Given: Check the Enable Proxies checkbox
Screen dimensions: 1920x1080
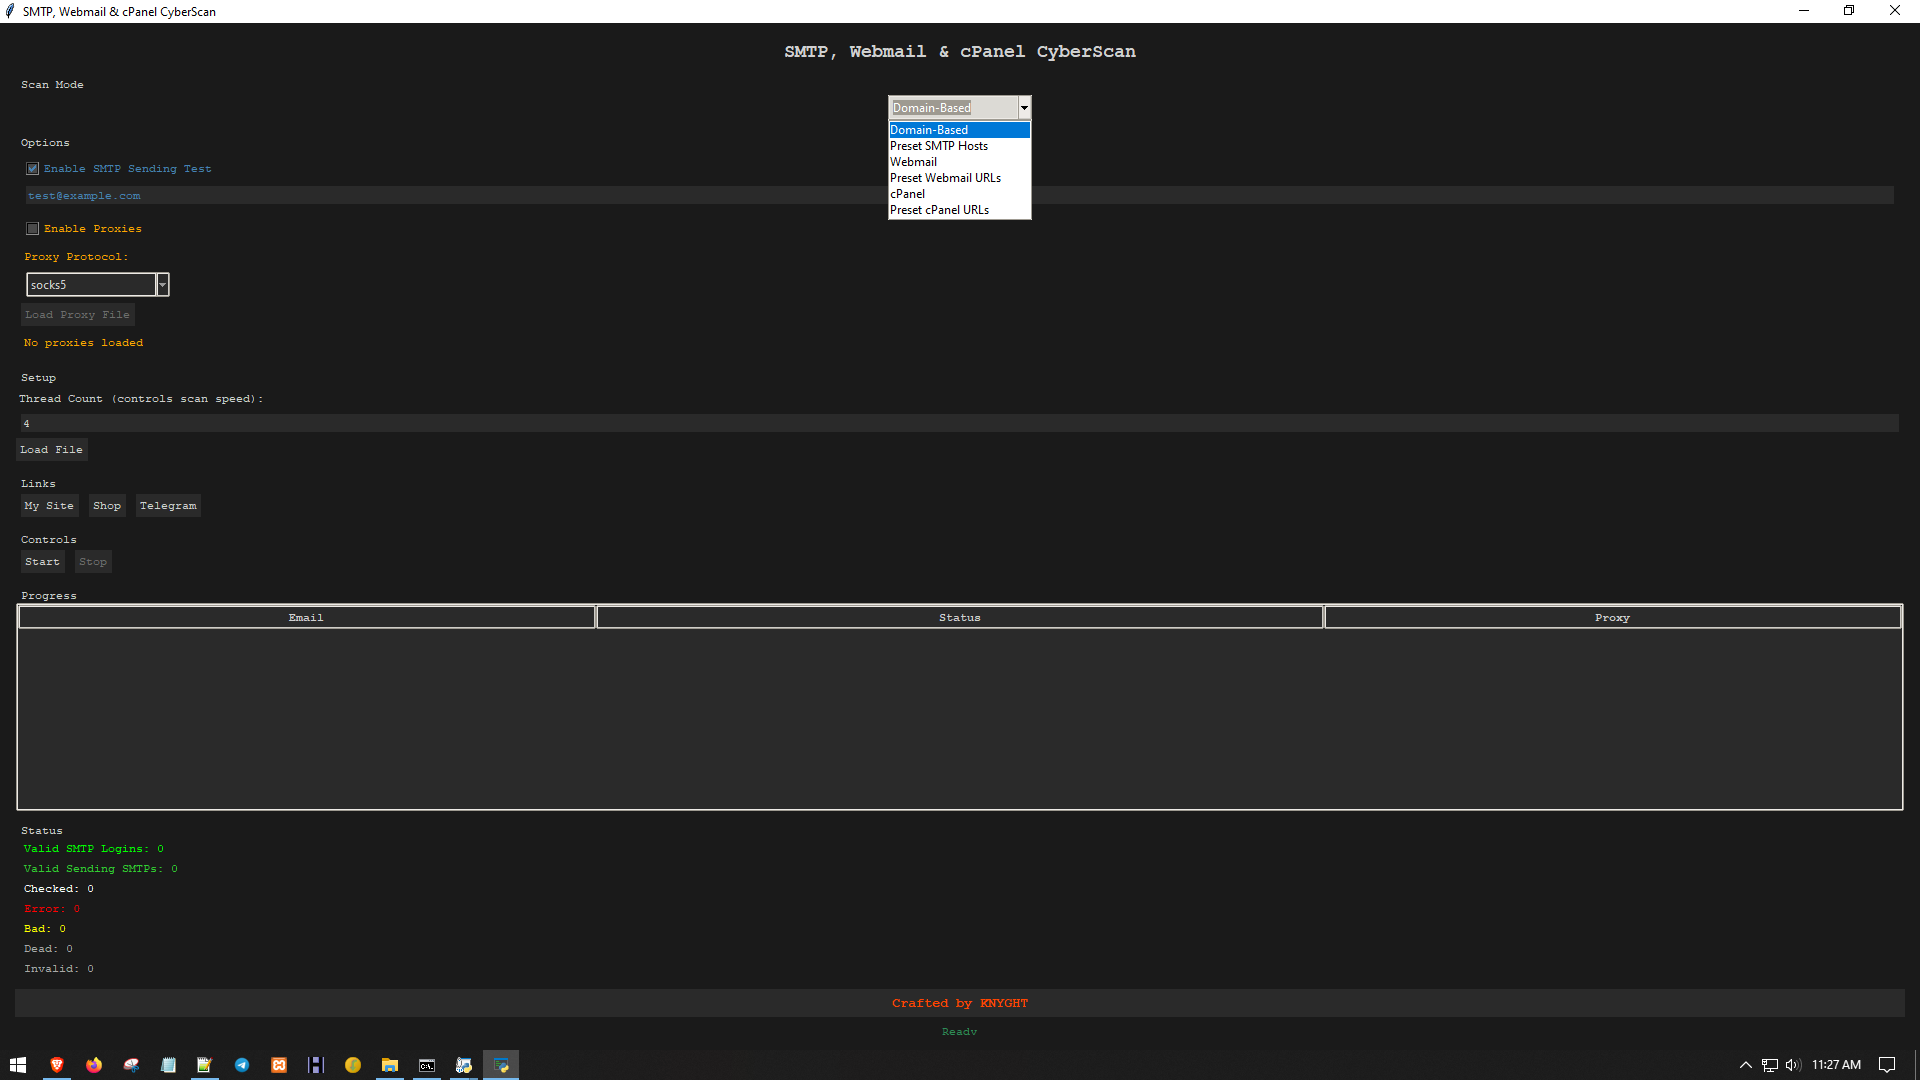Looking at the screenshot, I should (33, 229).
